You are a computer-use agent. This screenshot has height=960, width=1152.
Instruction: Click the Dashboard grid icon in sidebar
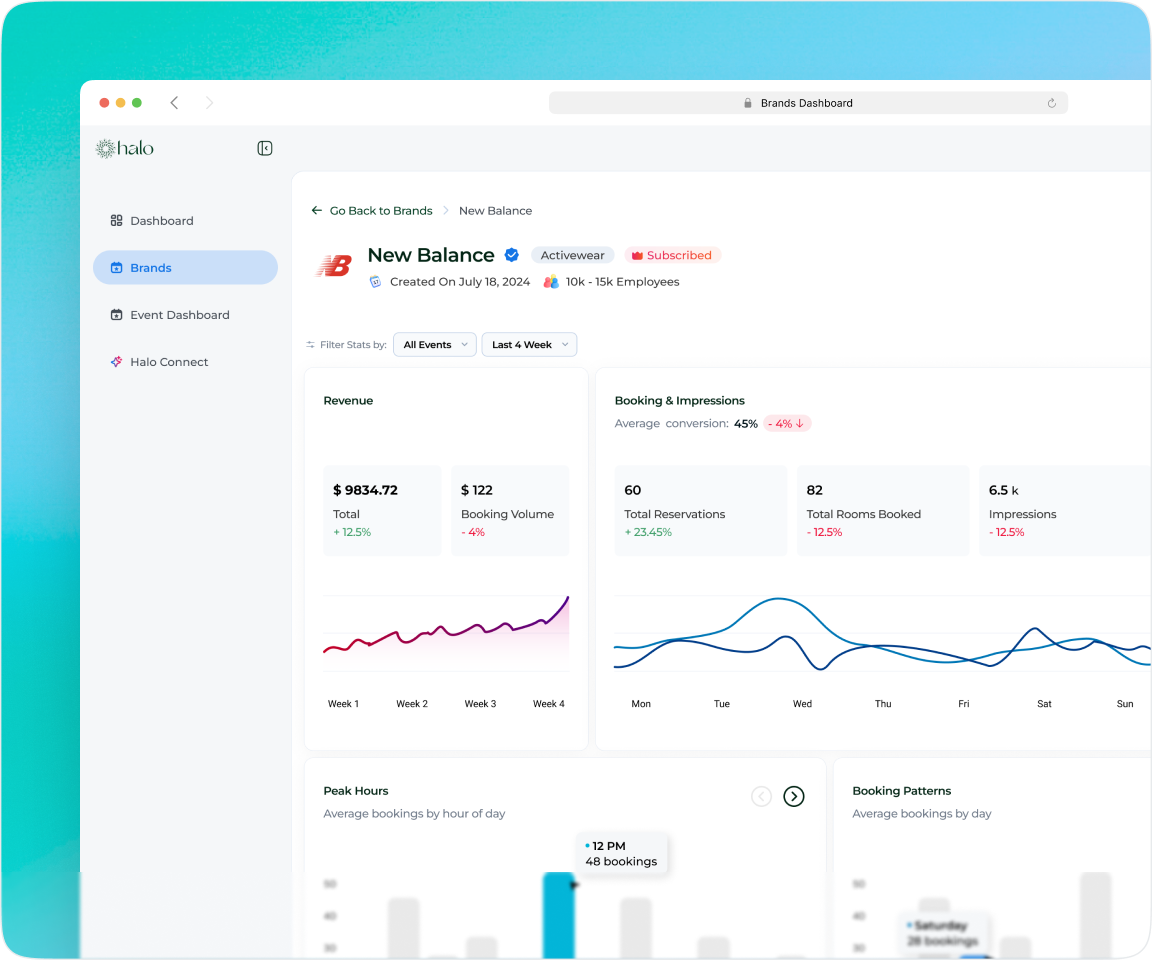point(116,220)
